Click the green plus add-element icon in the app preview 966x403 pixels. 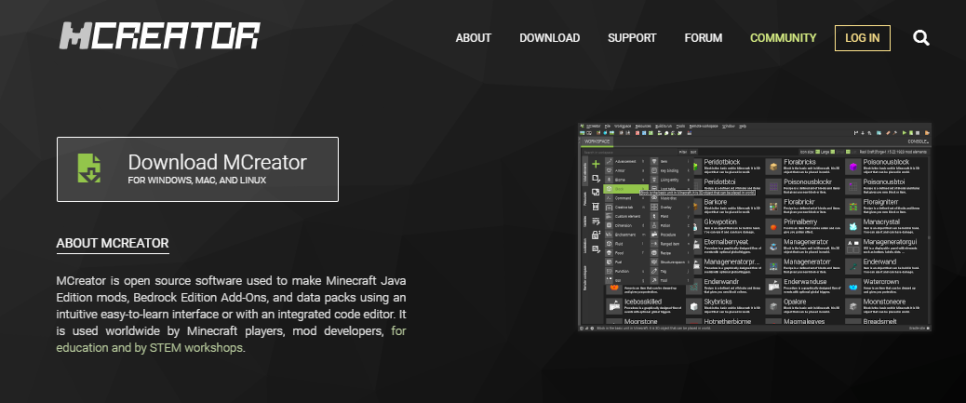click(x=596, y=163)
